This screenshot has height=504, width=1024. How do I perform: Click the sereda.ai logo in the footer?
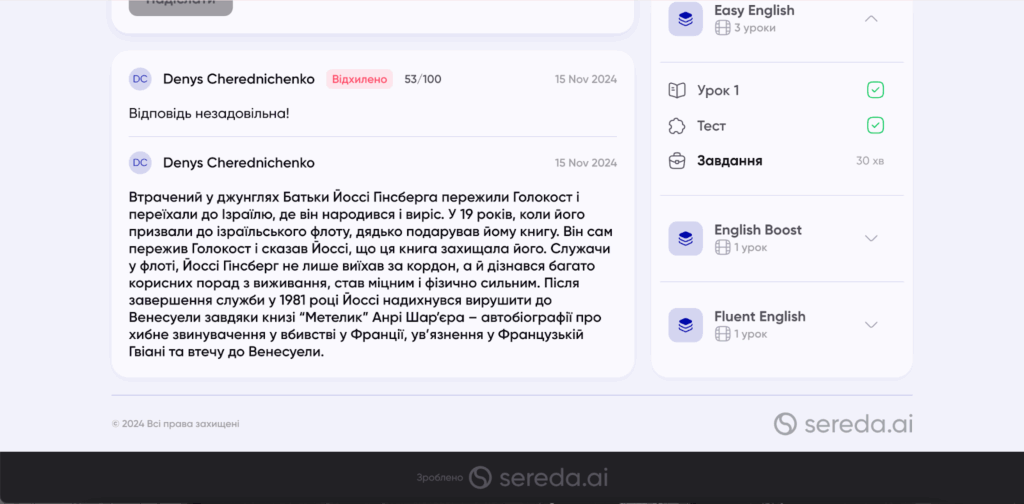click(844, 424)
